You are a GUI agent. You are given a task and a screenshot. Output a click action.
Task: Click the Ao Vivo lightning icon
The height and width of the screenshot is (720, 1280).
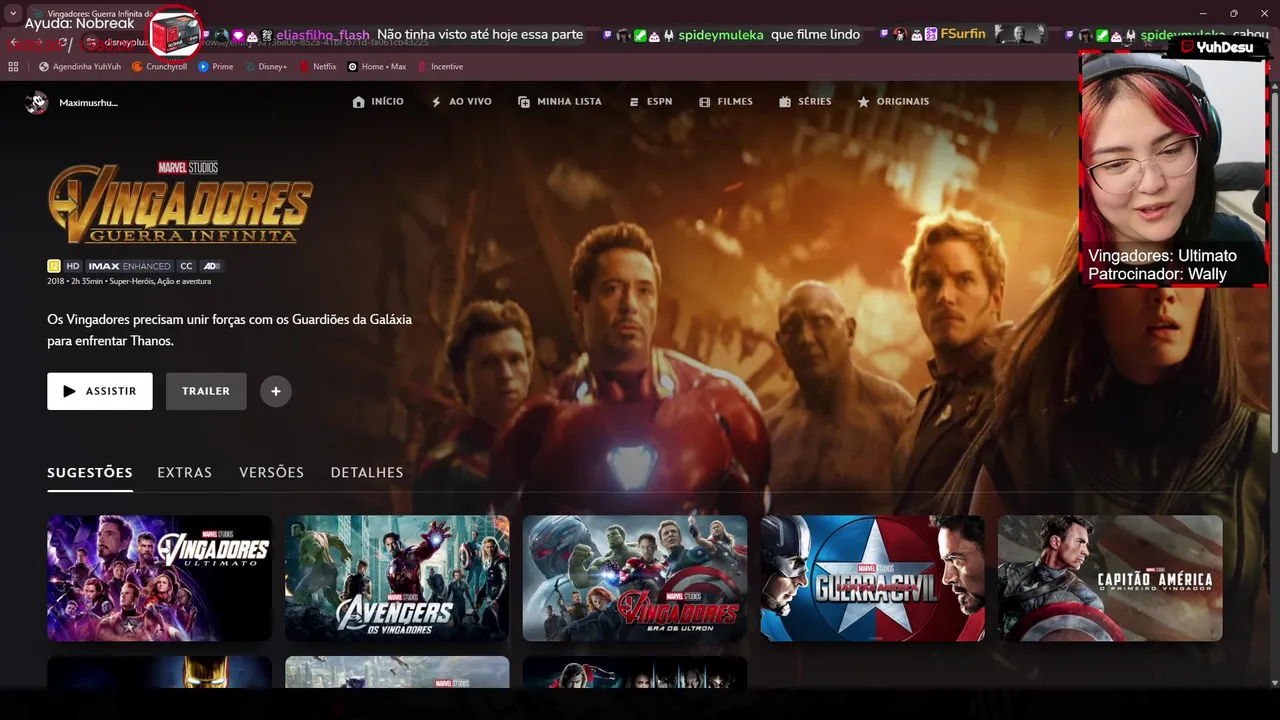click(x=436, y=102)
